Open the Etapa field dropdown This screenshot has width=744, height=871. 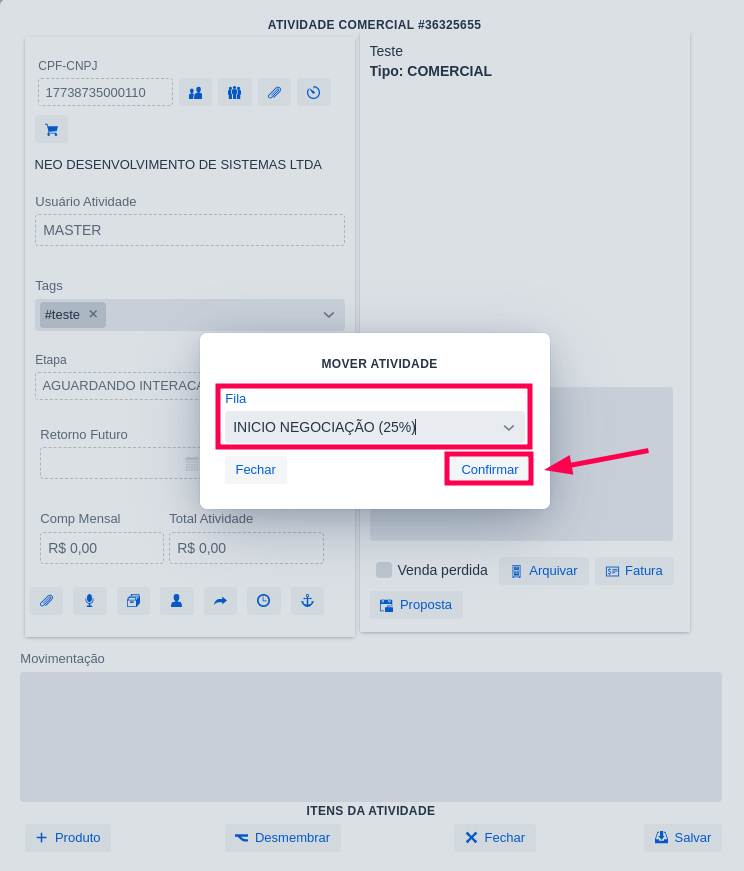[120, 386]
